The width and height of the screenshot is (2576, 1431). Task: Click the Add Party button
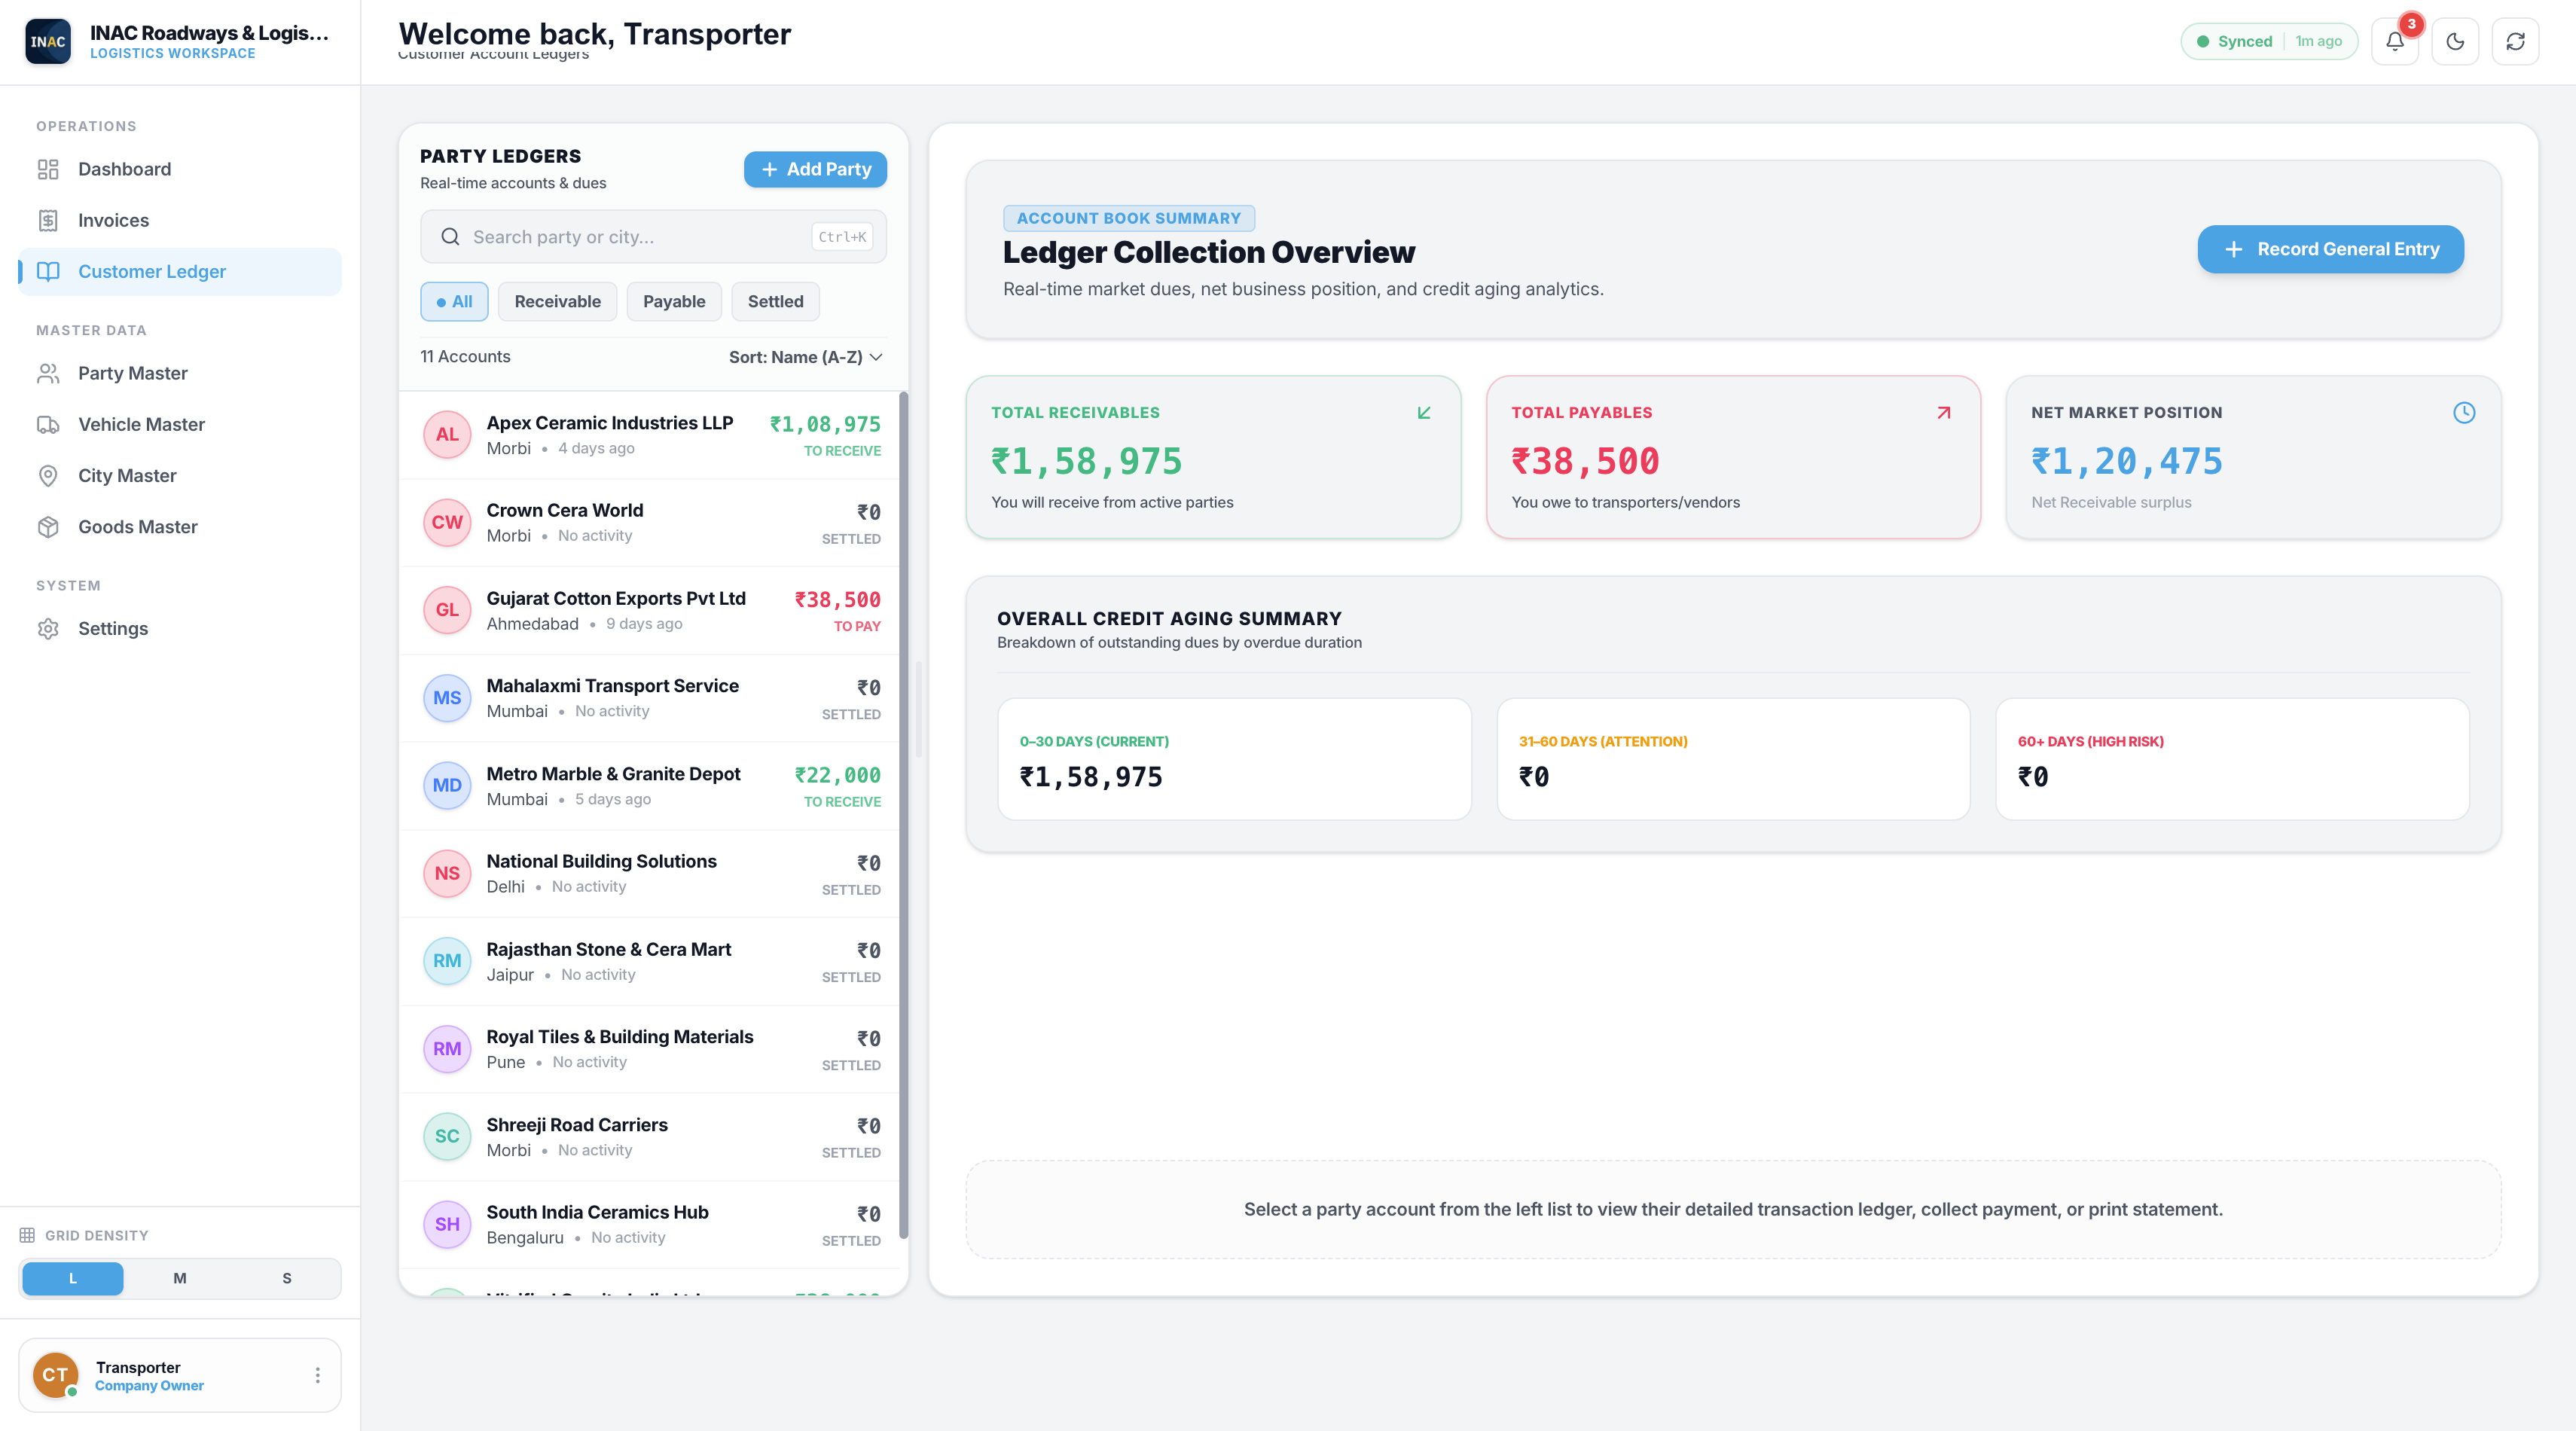pyautogui.click(x=815, y=169)
